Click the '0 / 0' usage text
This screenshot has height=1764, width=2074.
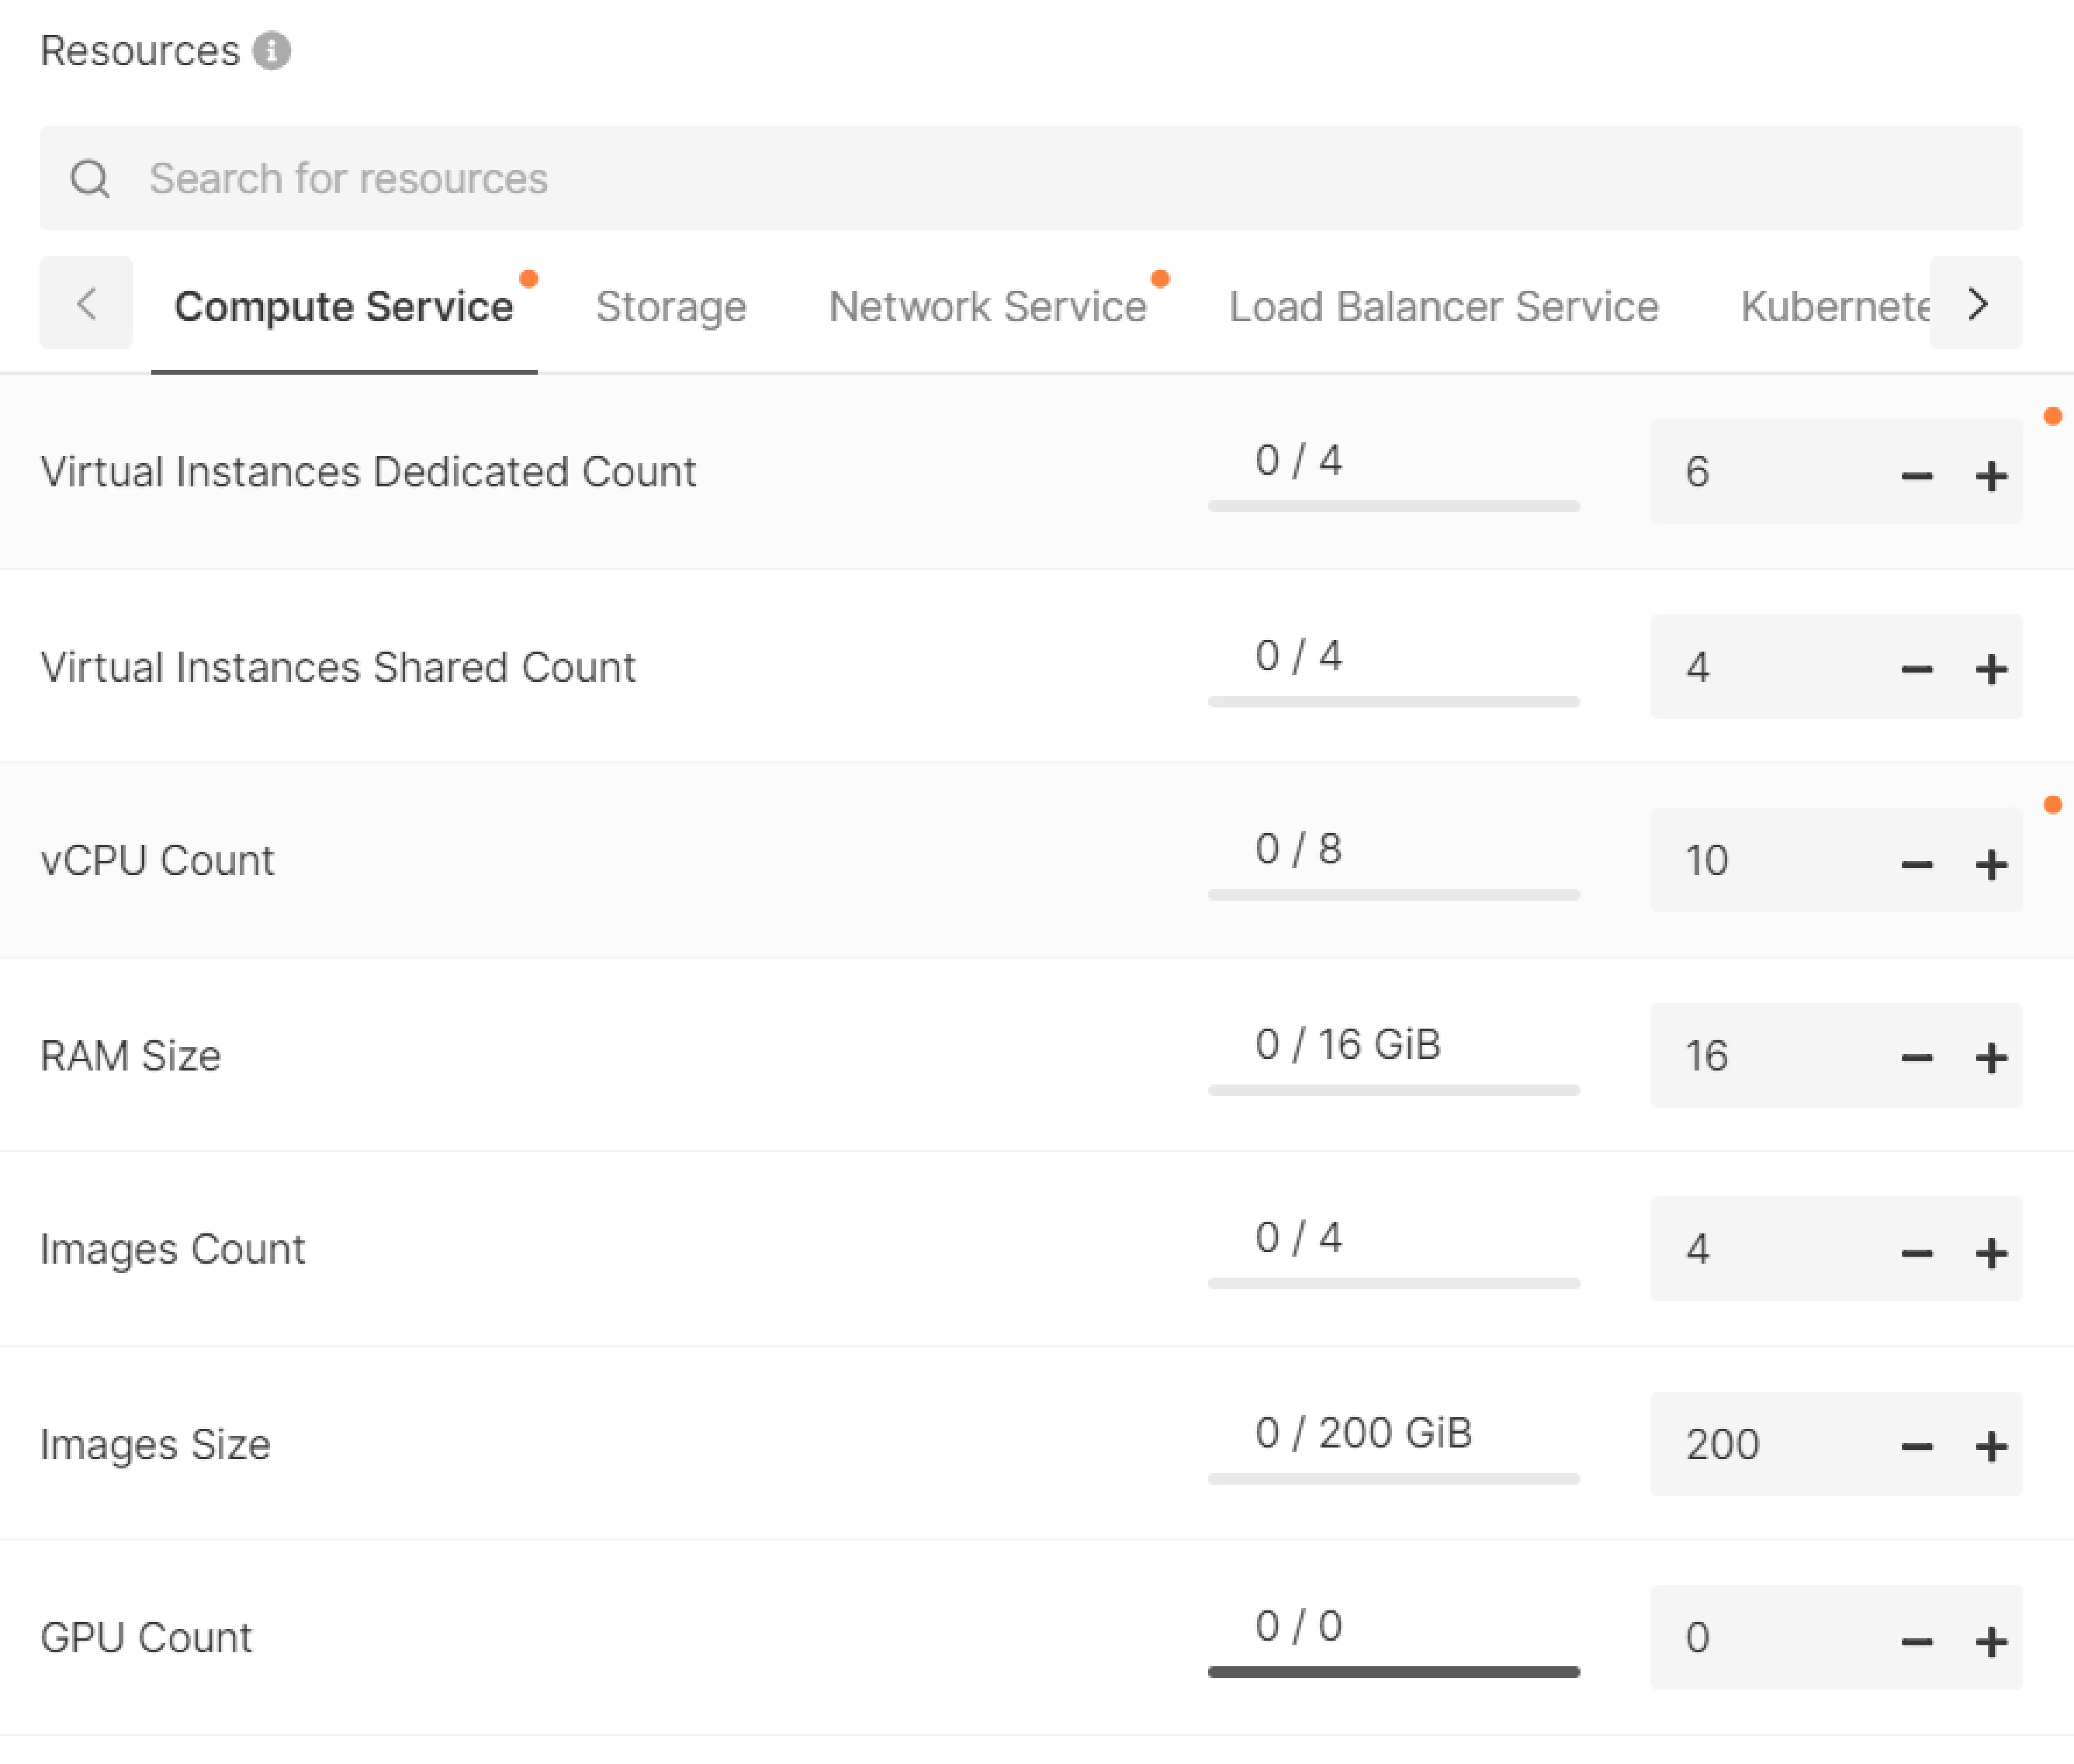(1298, 1626)
